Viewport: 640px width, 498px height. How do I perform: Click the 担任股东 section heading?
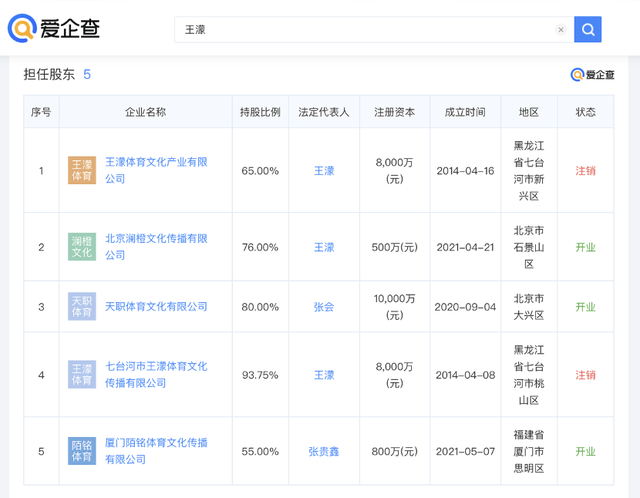click(49, 74)
